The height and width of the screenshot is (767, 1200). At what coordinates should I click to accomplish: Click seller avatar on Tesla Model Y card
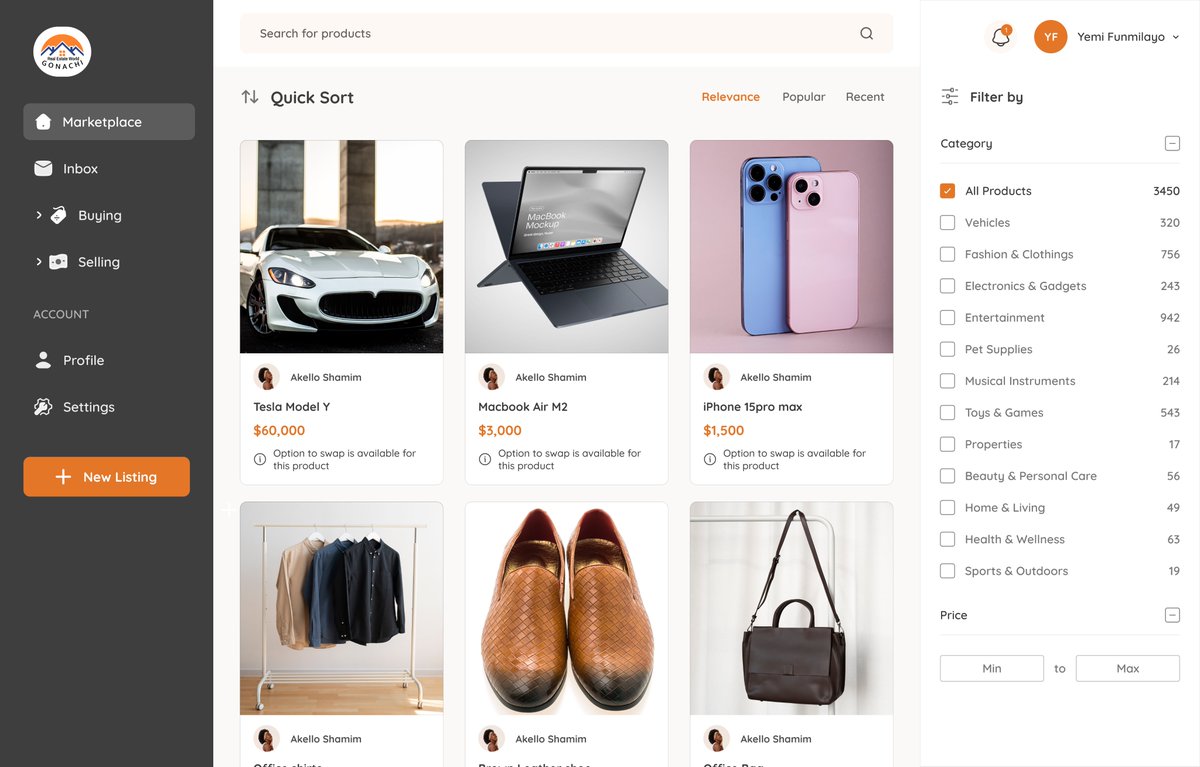pyautogui.click(x=267, y=377)
